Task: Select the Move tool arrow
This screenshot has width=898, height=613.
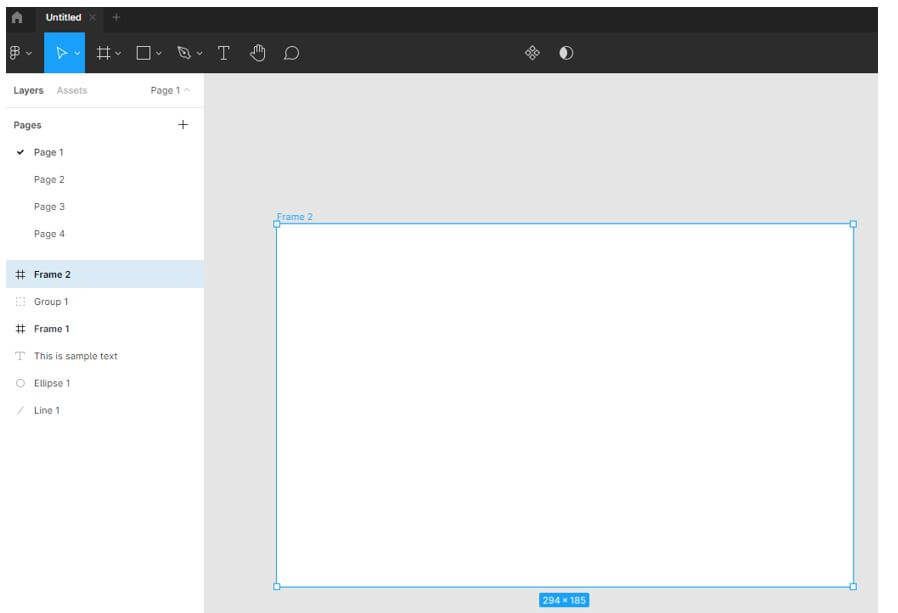Action: (61, 53)
